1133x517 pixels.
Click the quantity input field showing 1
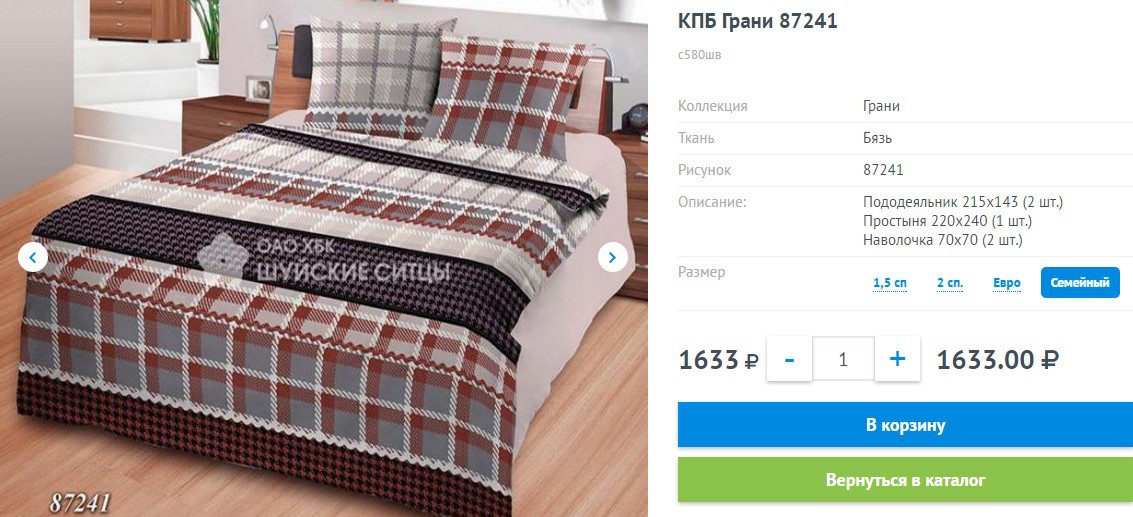pos(843,359)
